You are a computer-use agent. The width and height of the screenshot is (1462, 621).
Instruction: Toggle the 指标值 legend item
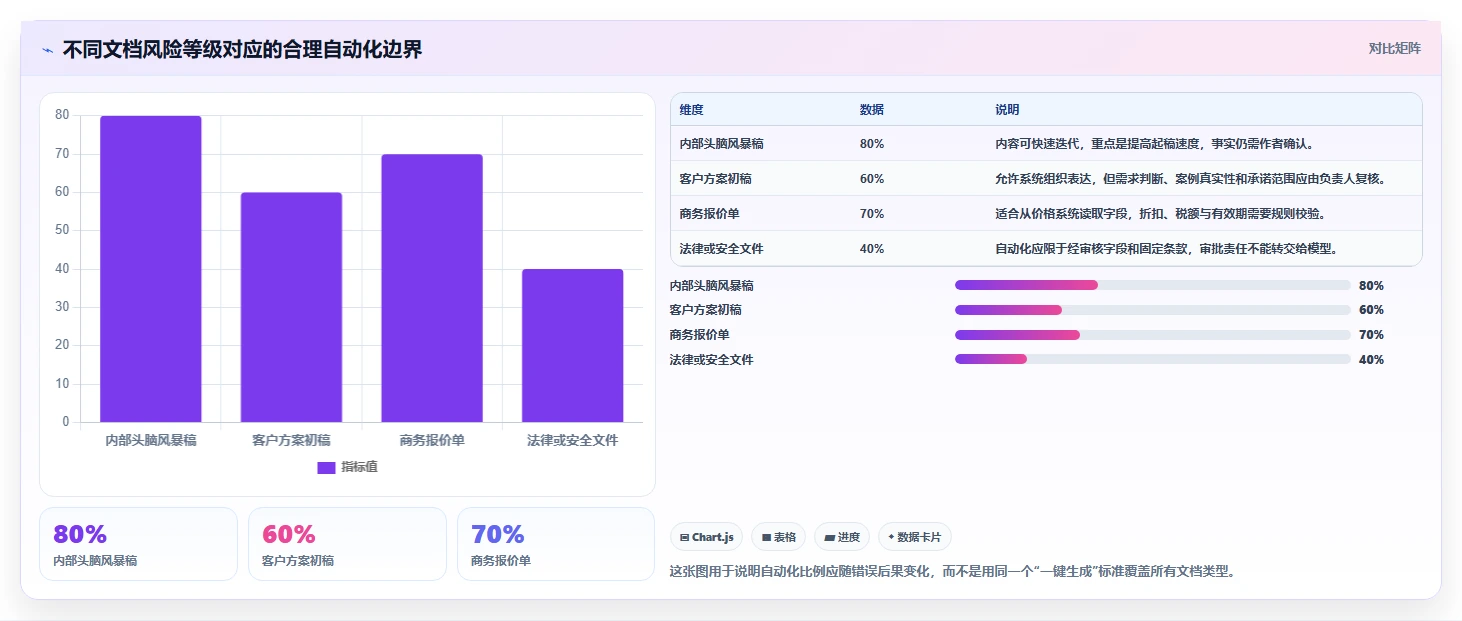click(x=347, y=467)
